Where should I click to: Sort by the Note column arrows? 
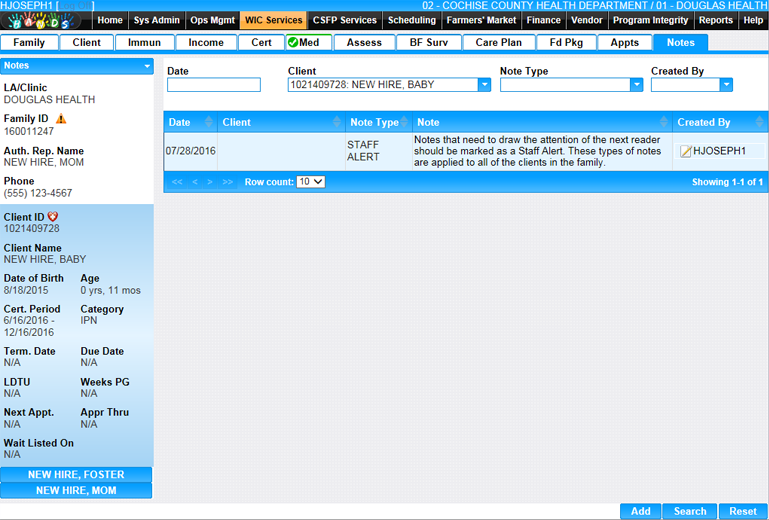(x=663, y=122)
